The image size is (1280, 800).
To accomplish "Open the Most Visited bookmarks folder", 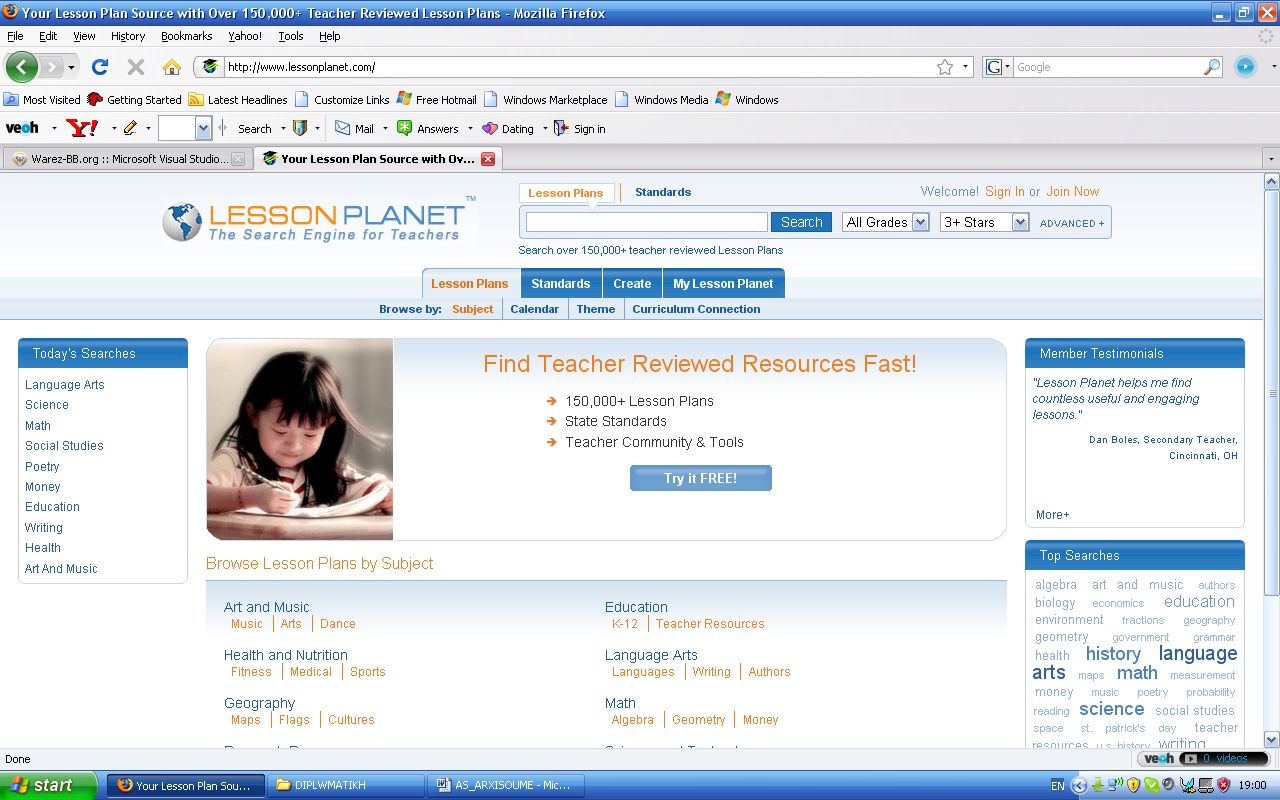I will [42, 99].
